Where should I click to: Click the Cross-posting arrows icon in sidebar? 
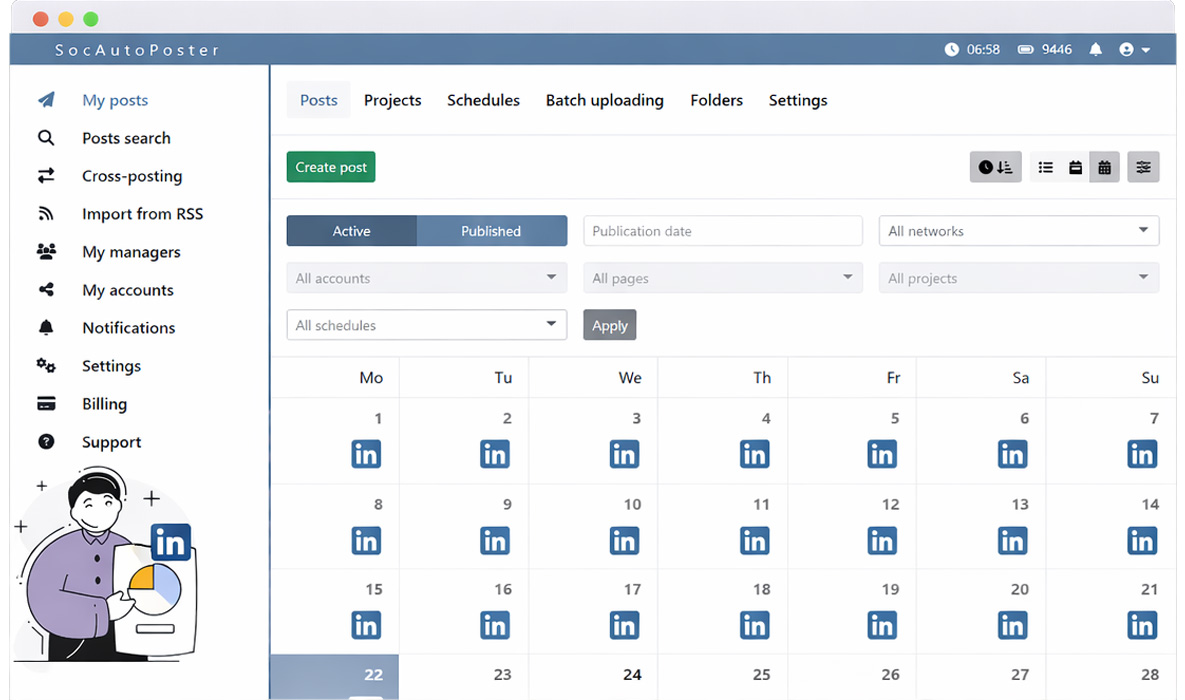coord(46,176)
